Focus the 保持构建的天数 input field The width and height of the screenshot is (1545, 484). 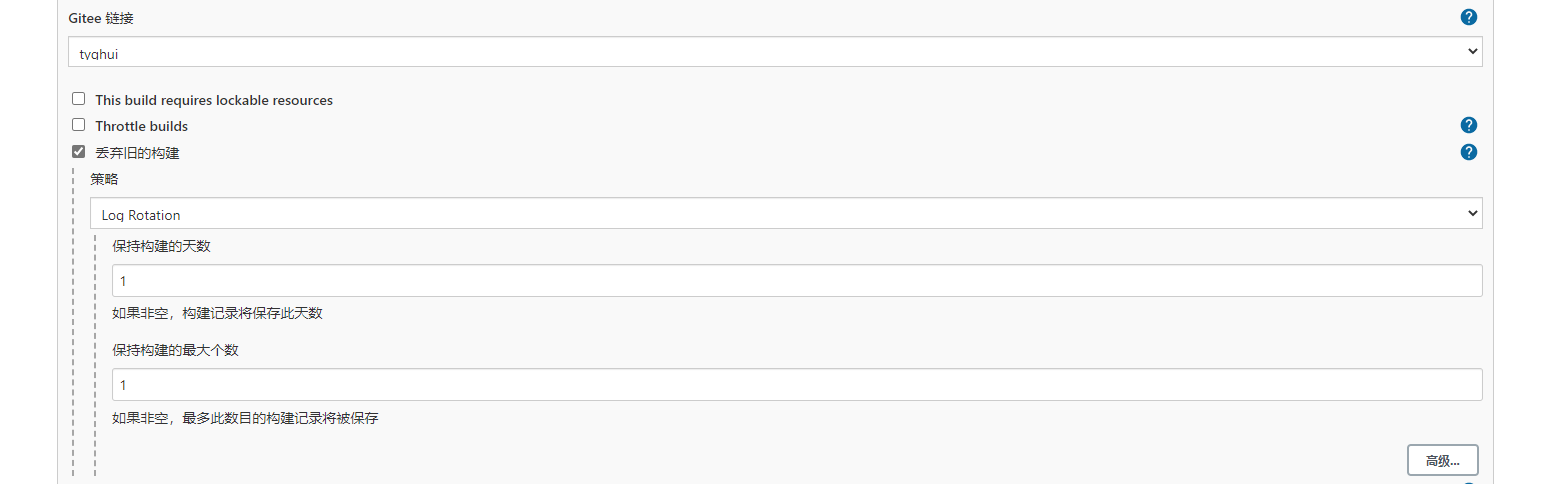pos(797,281)
